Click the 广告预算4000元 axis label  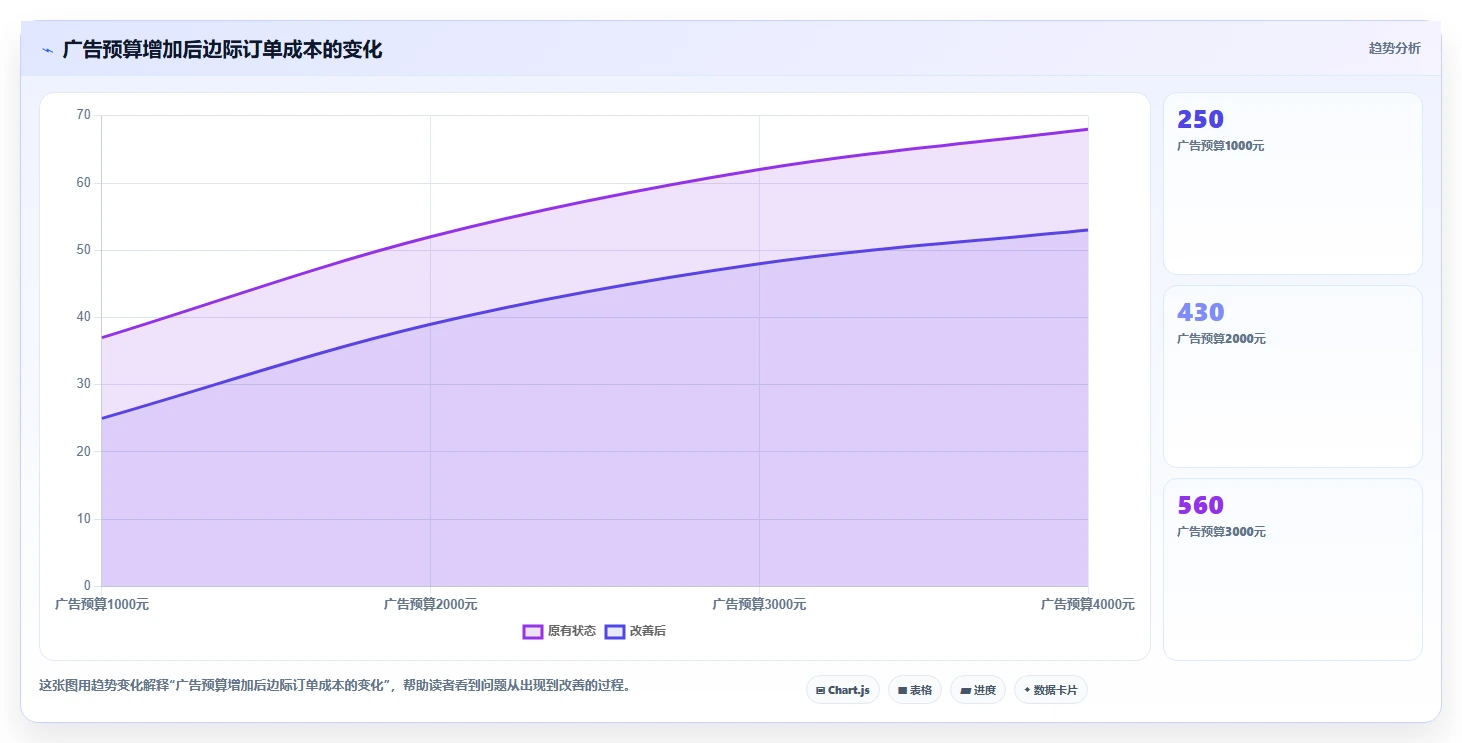(1088, 604)
